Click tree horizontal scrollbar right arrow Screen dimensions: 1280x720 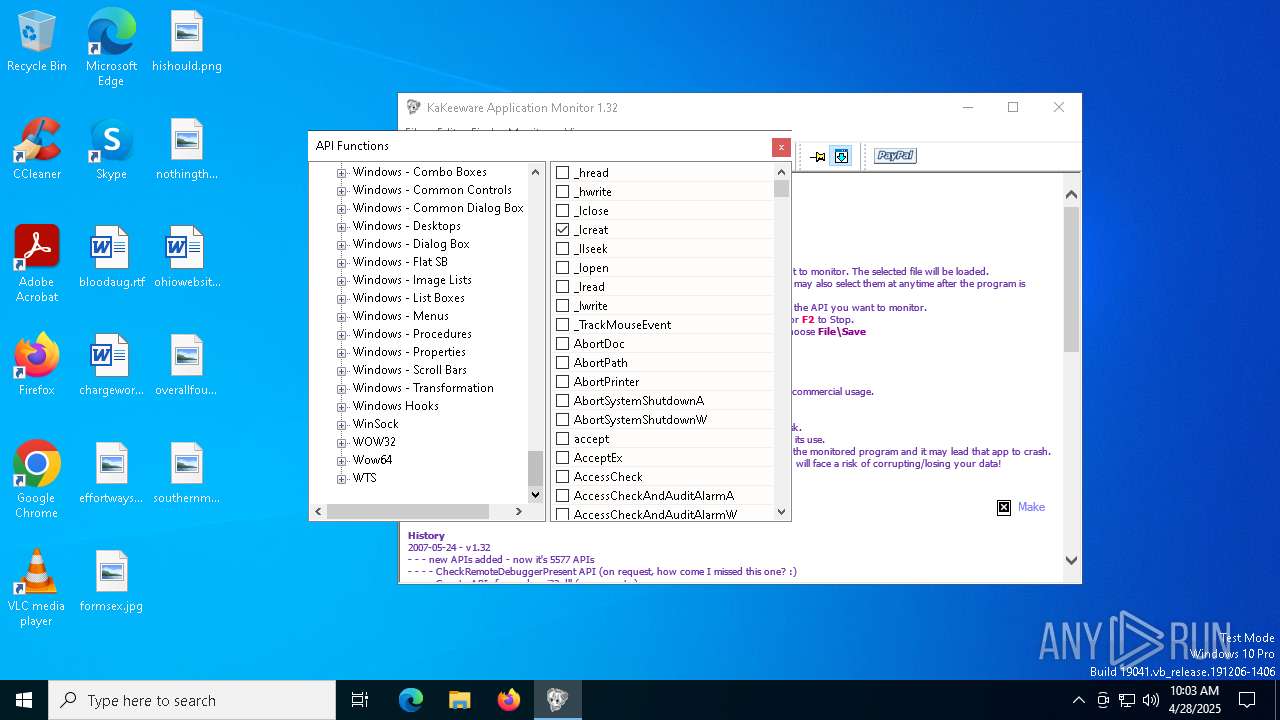click(518, 511)
